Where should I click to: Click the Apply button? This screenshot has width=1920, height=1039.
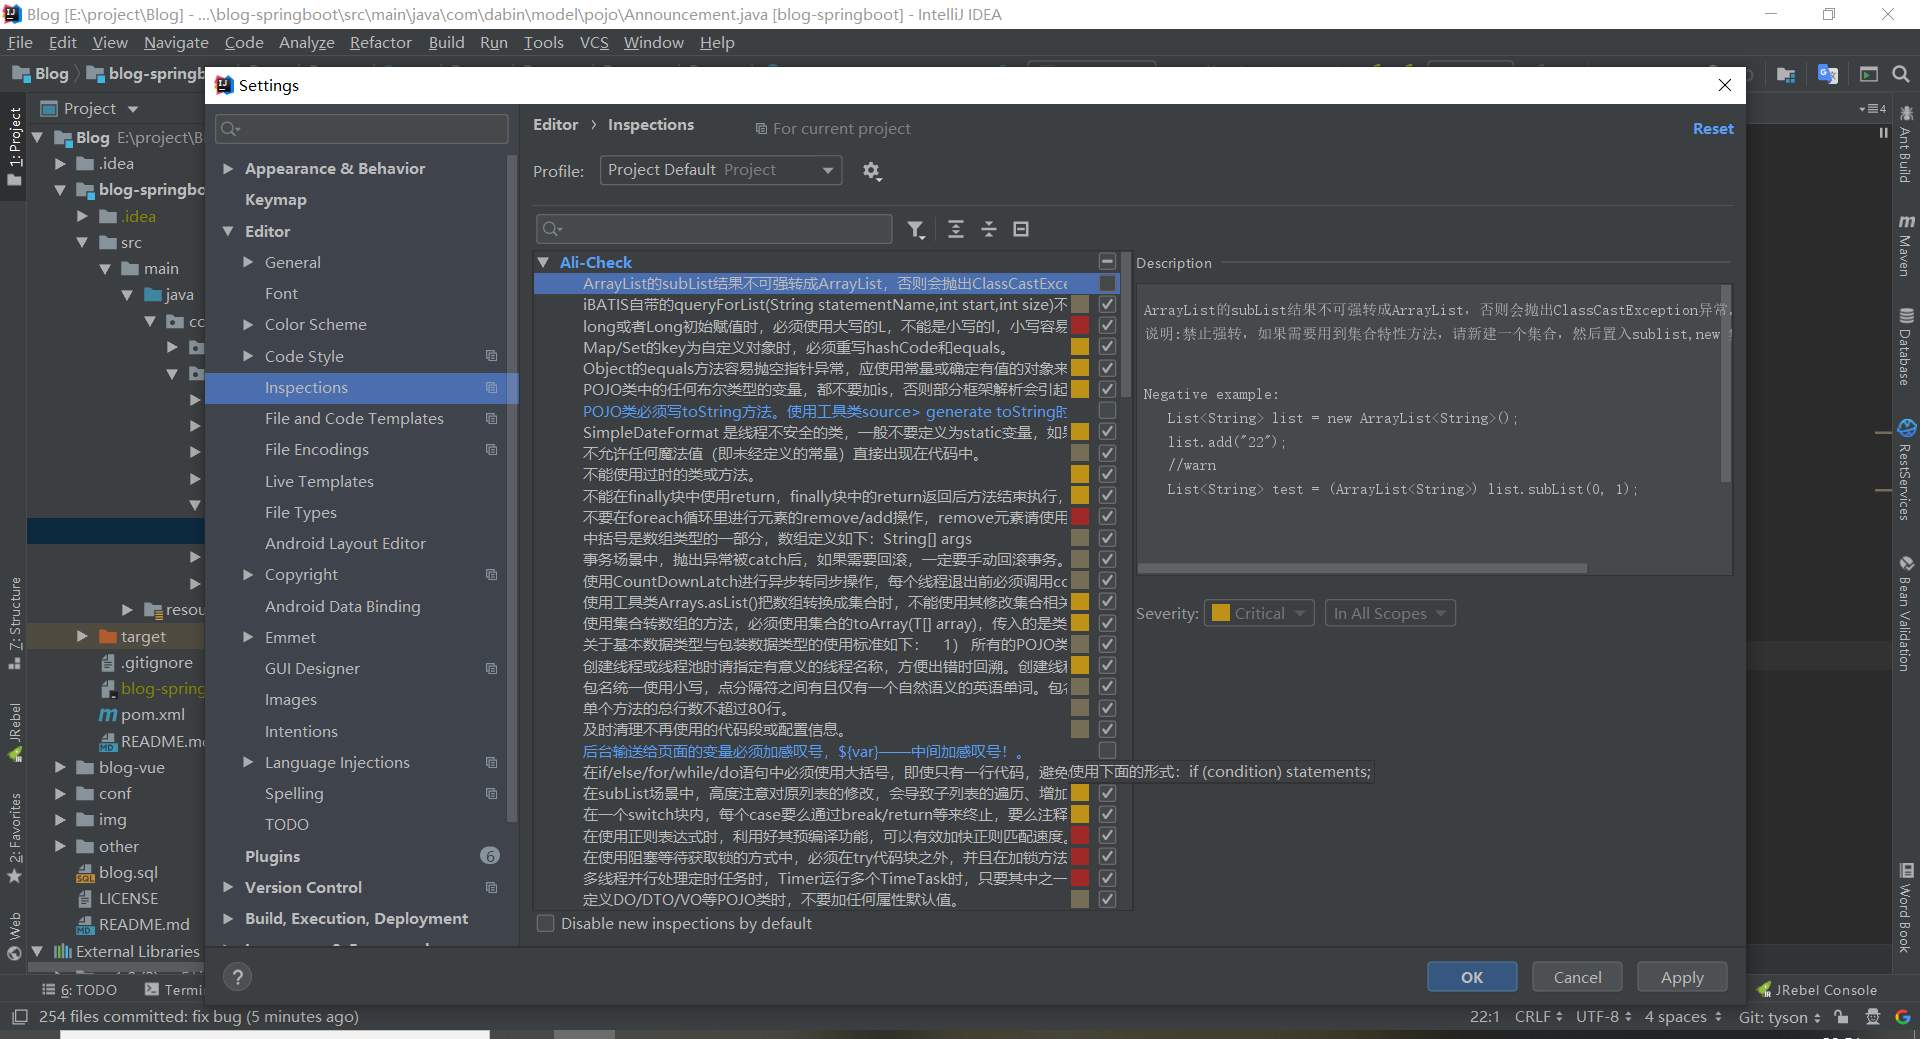[1682, 977]
